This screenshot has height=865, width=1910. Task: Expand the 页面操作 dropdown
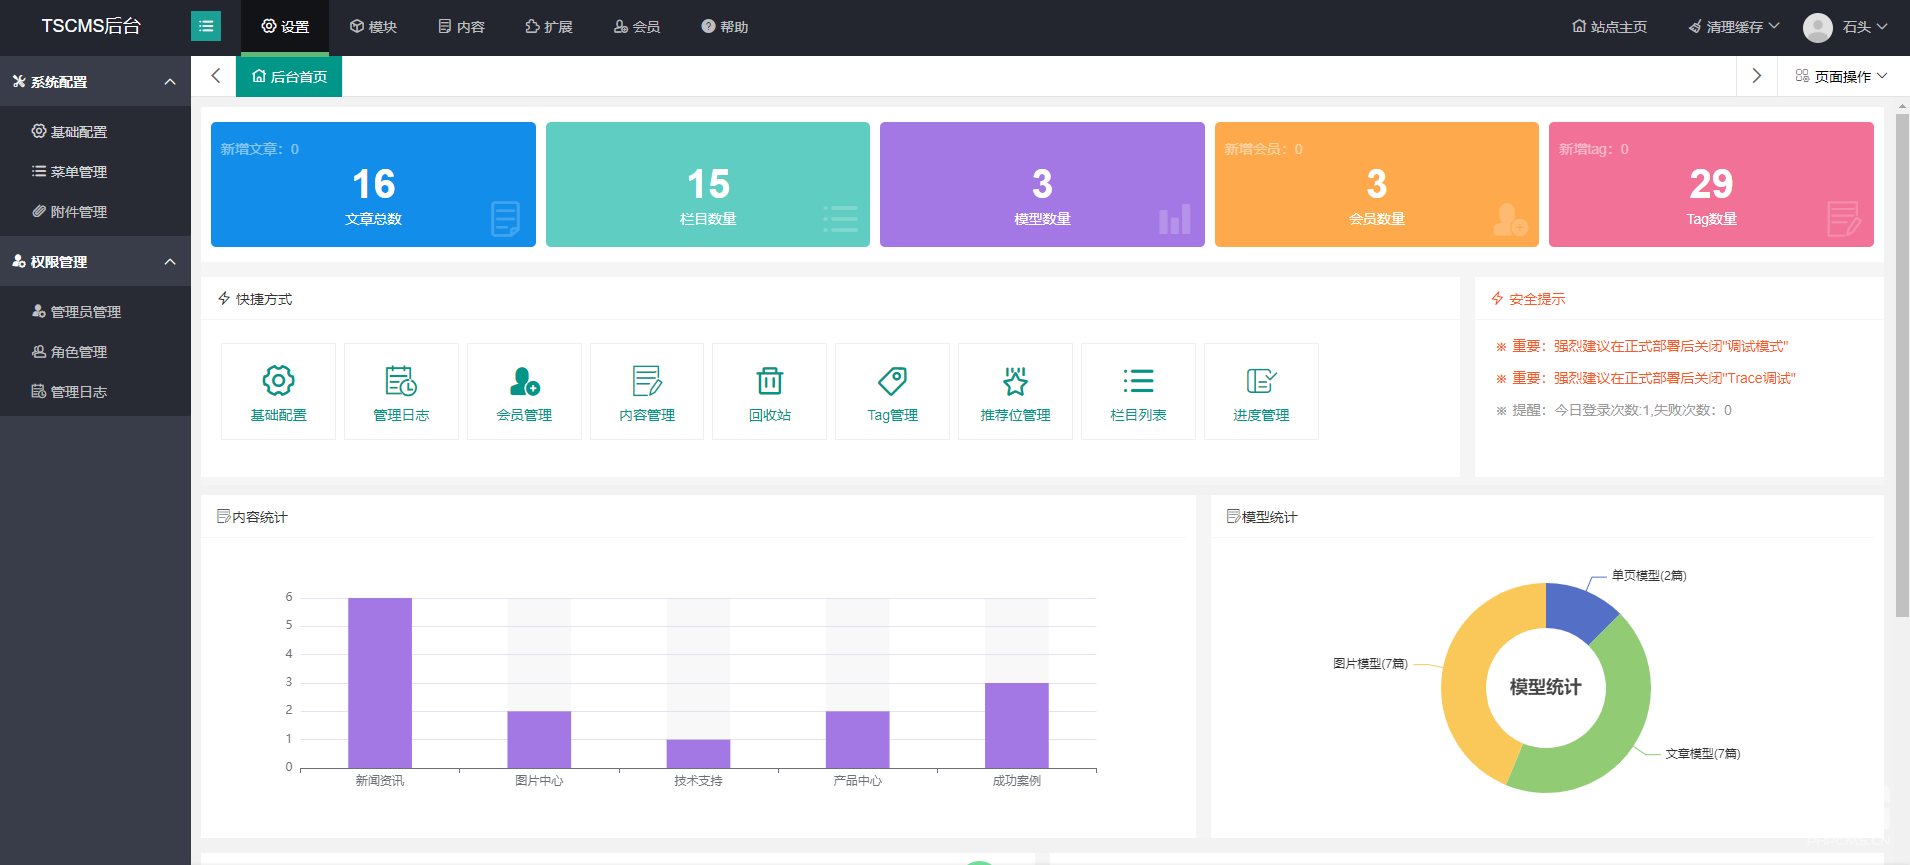(1841, 77)
